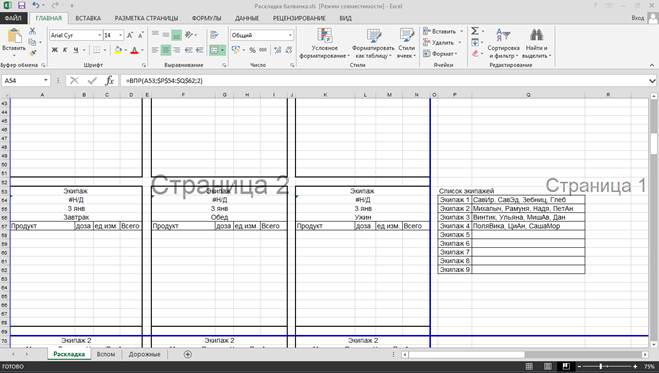Click the AutoSum sigma icon
This screenshot has width=659, height=373.
point(475,31)
